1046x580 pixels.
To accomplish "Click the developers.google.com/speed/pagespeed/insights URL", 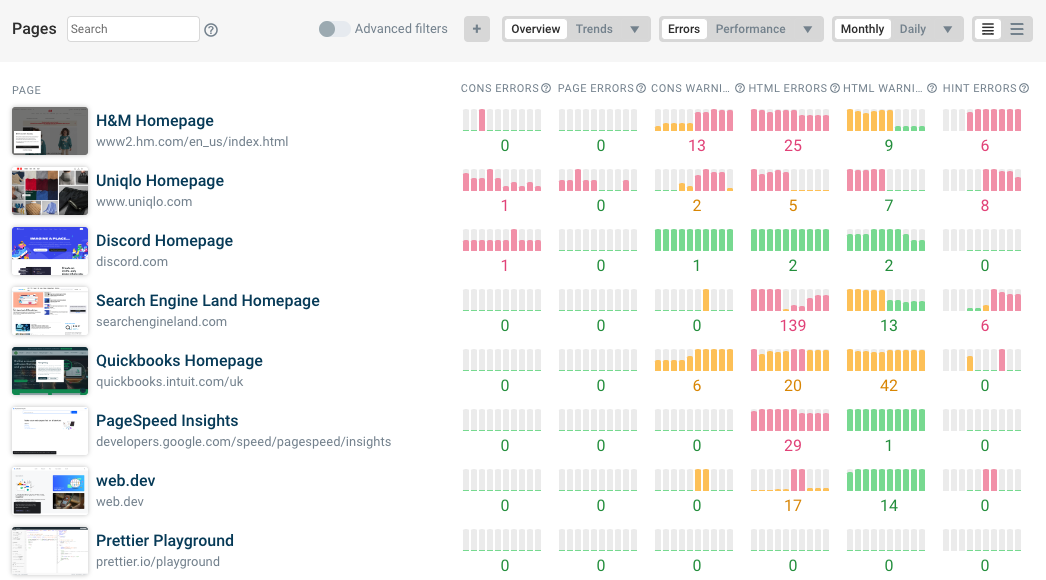I will [243, 442].
